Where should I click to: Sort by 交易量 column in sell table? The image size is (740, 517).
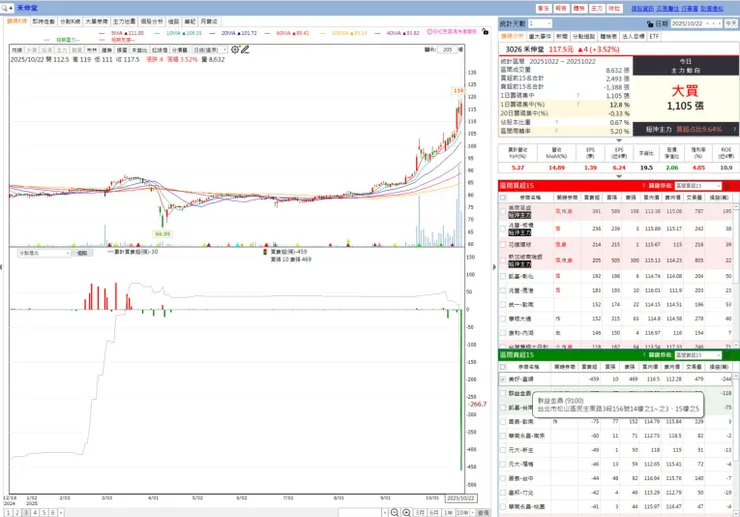coord(696,366)
